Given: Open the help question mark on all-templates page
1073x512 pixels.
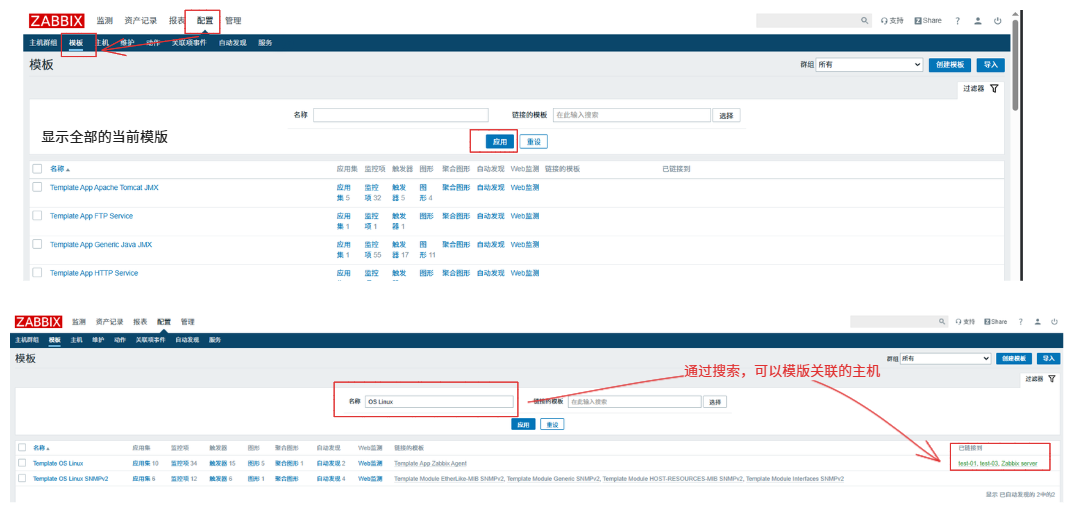Looking at the screenshot, I should 957,21.
